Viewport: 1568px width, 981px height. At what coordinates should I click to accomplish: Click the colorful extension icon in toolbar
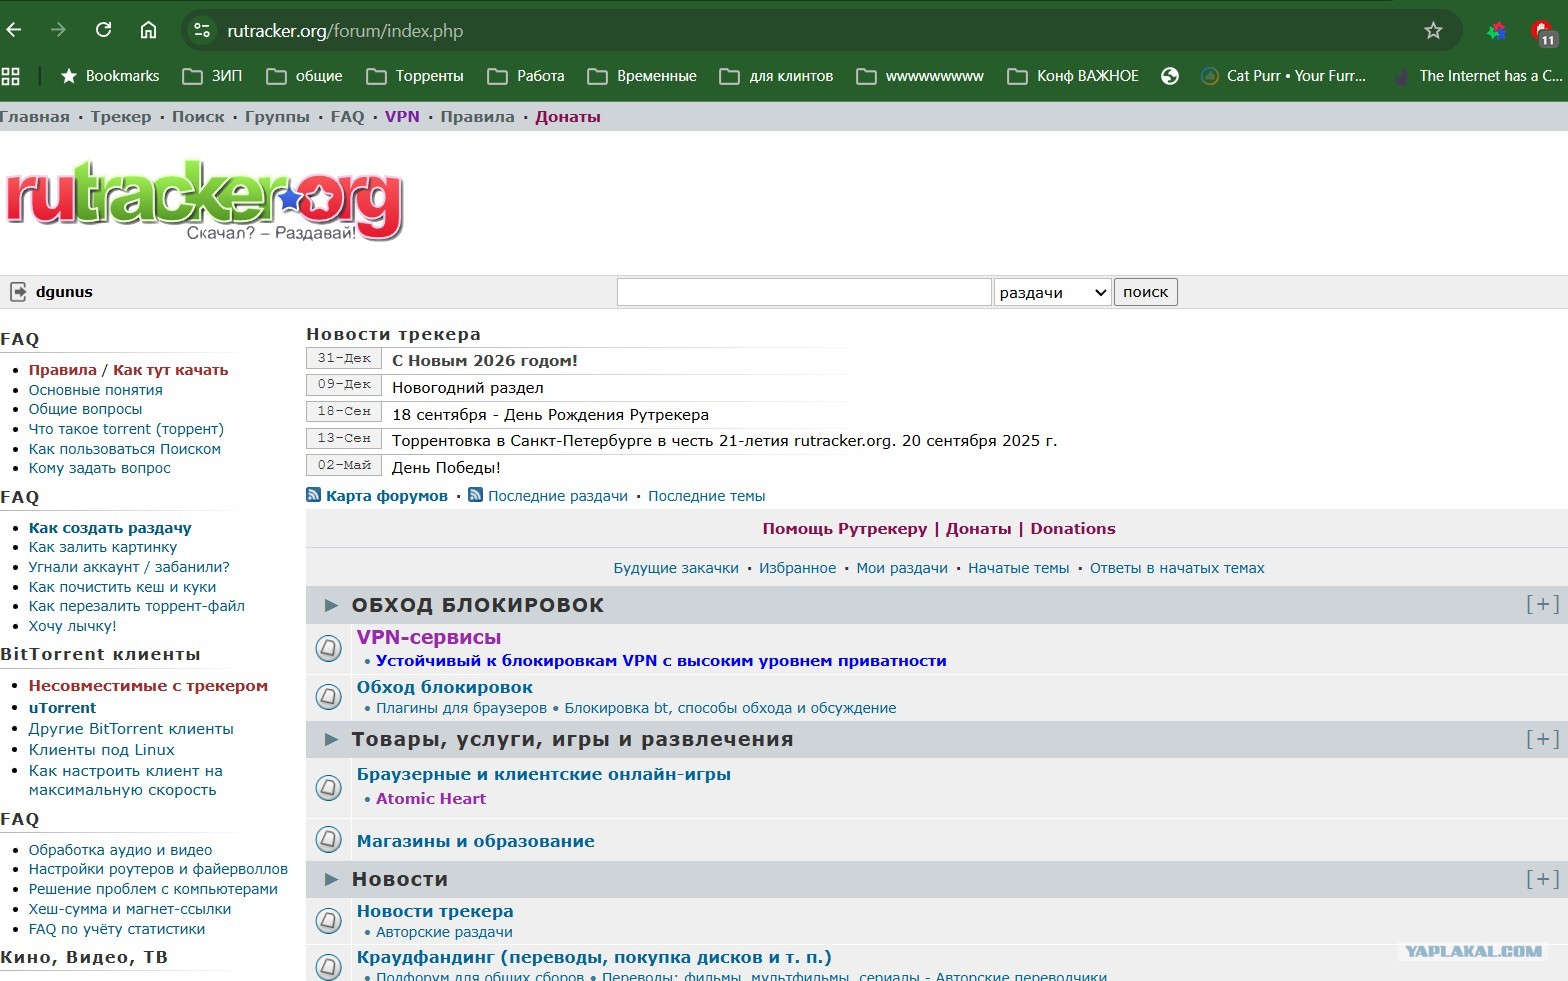point(1496,31)
